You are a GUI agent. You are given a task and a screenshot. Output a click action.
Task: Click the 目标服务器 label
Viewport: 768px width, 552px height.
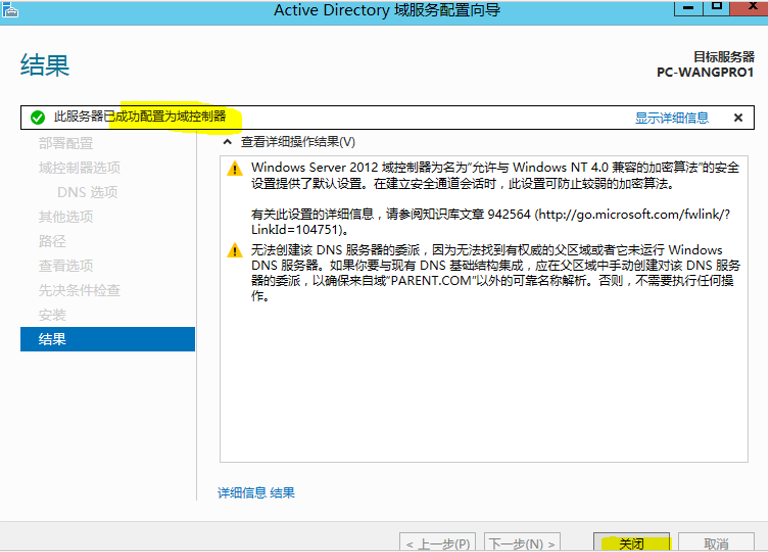coord(724,57)
